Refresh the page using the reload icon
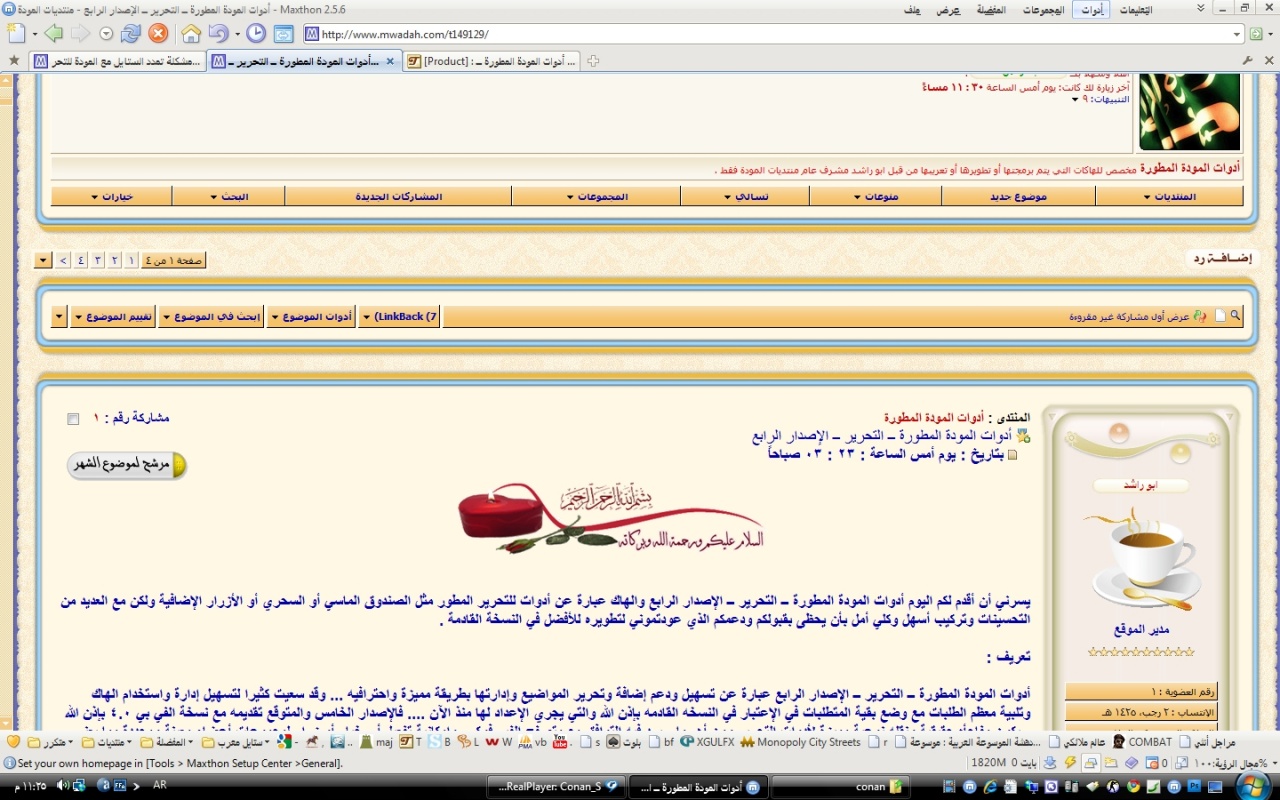 tap(130, 34)
